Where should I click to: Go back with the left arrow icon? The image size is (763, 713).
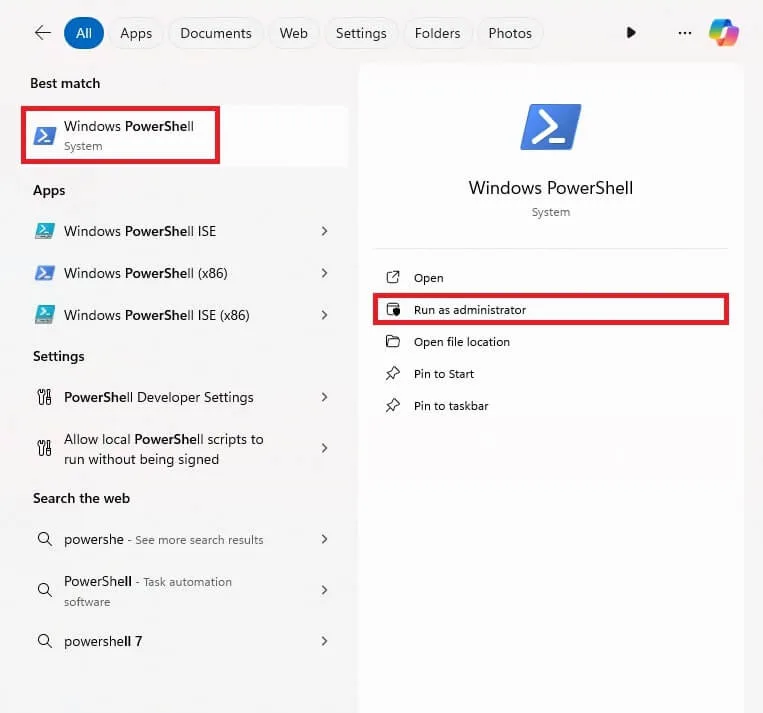(43, 33)
